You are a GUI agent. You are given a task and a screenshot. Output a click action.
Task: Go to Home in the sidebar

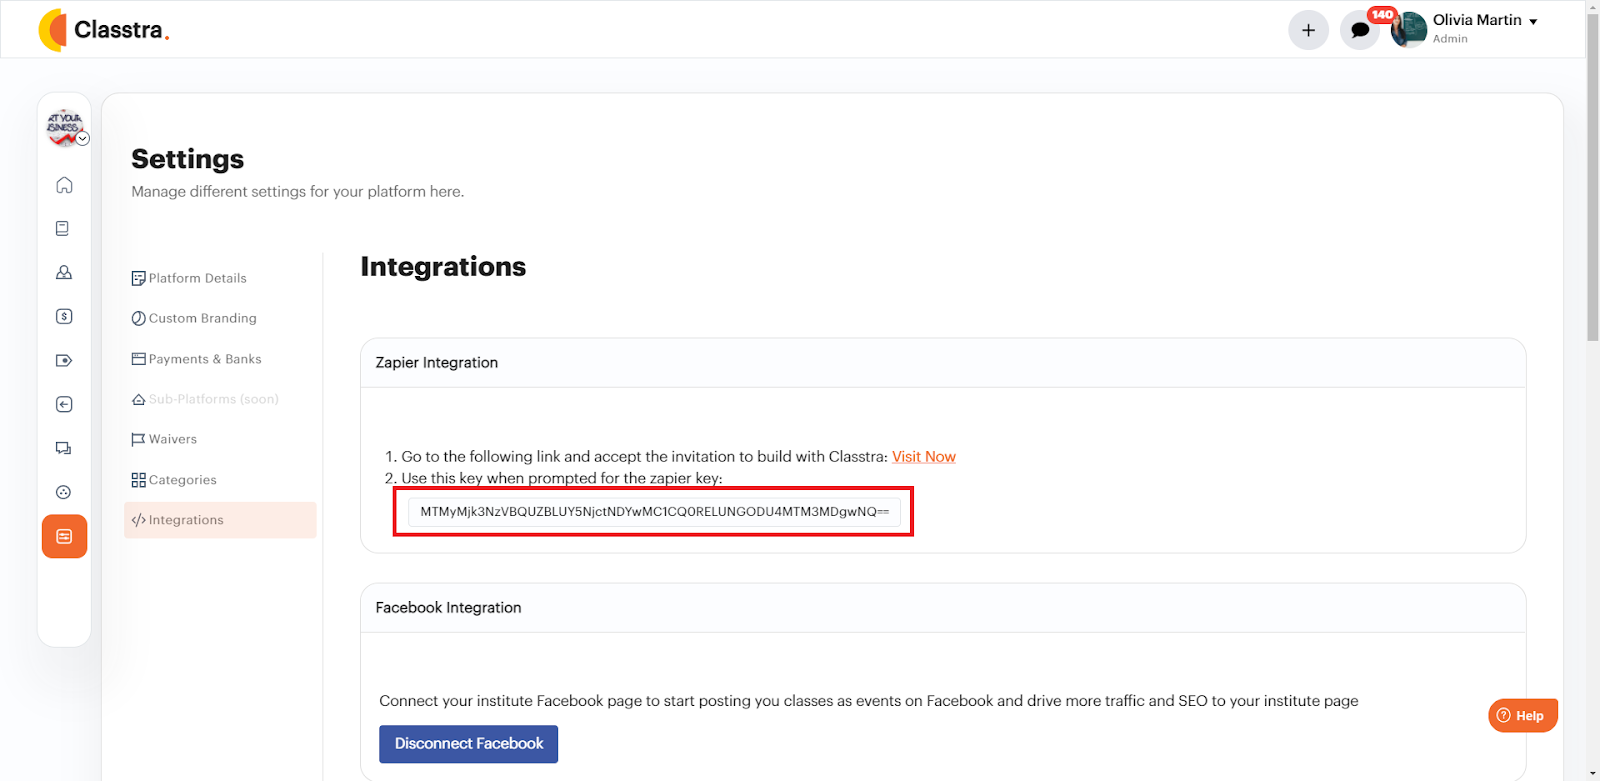click(x=64, y=185)
